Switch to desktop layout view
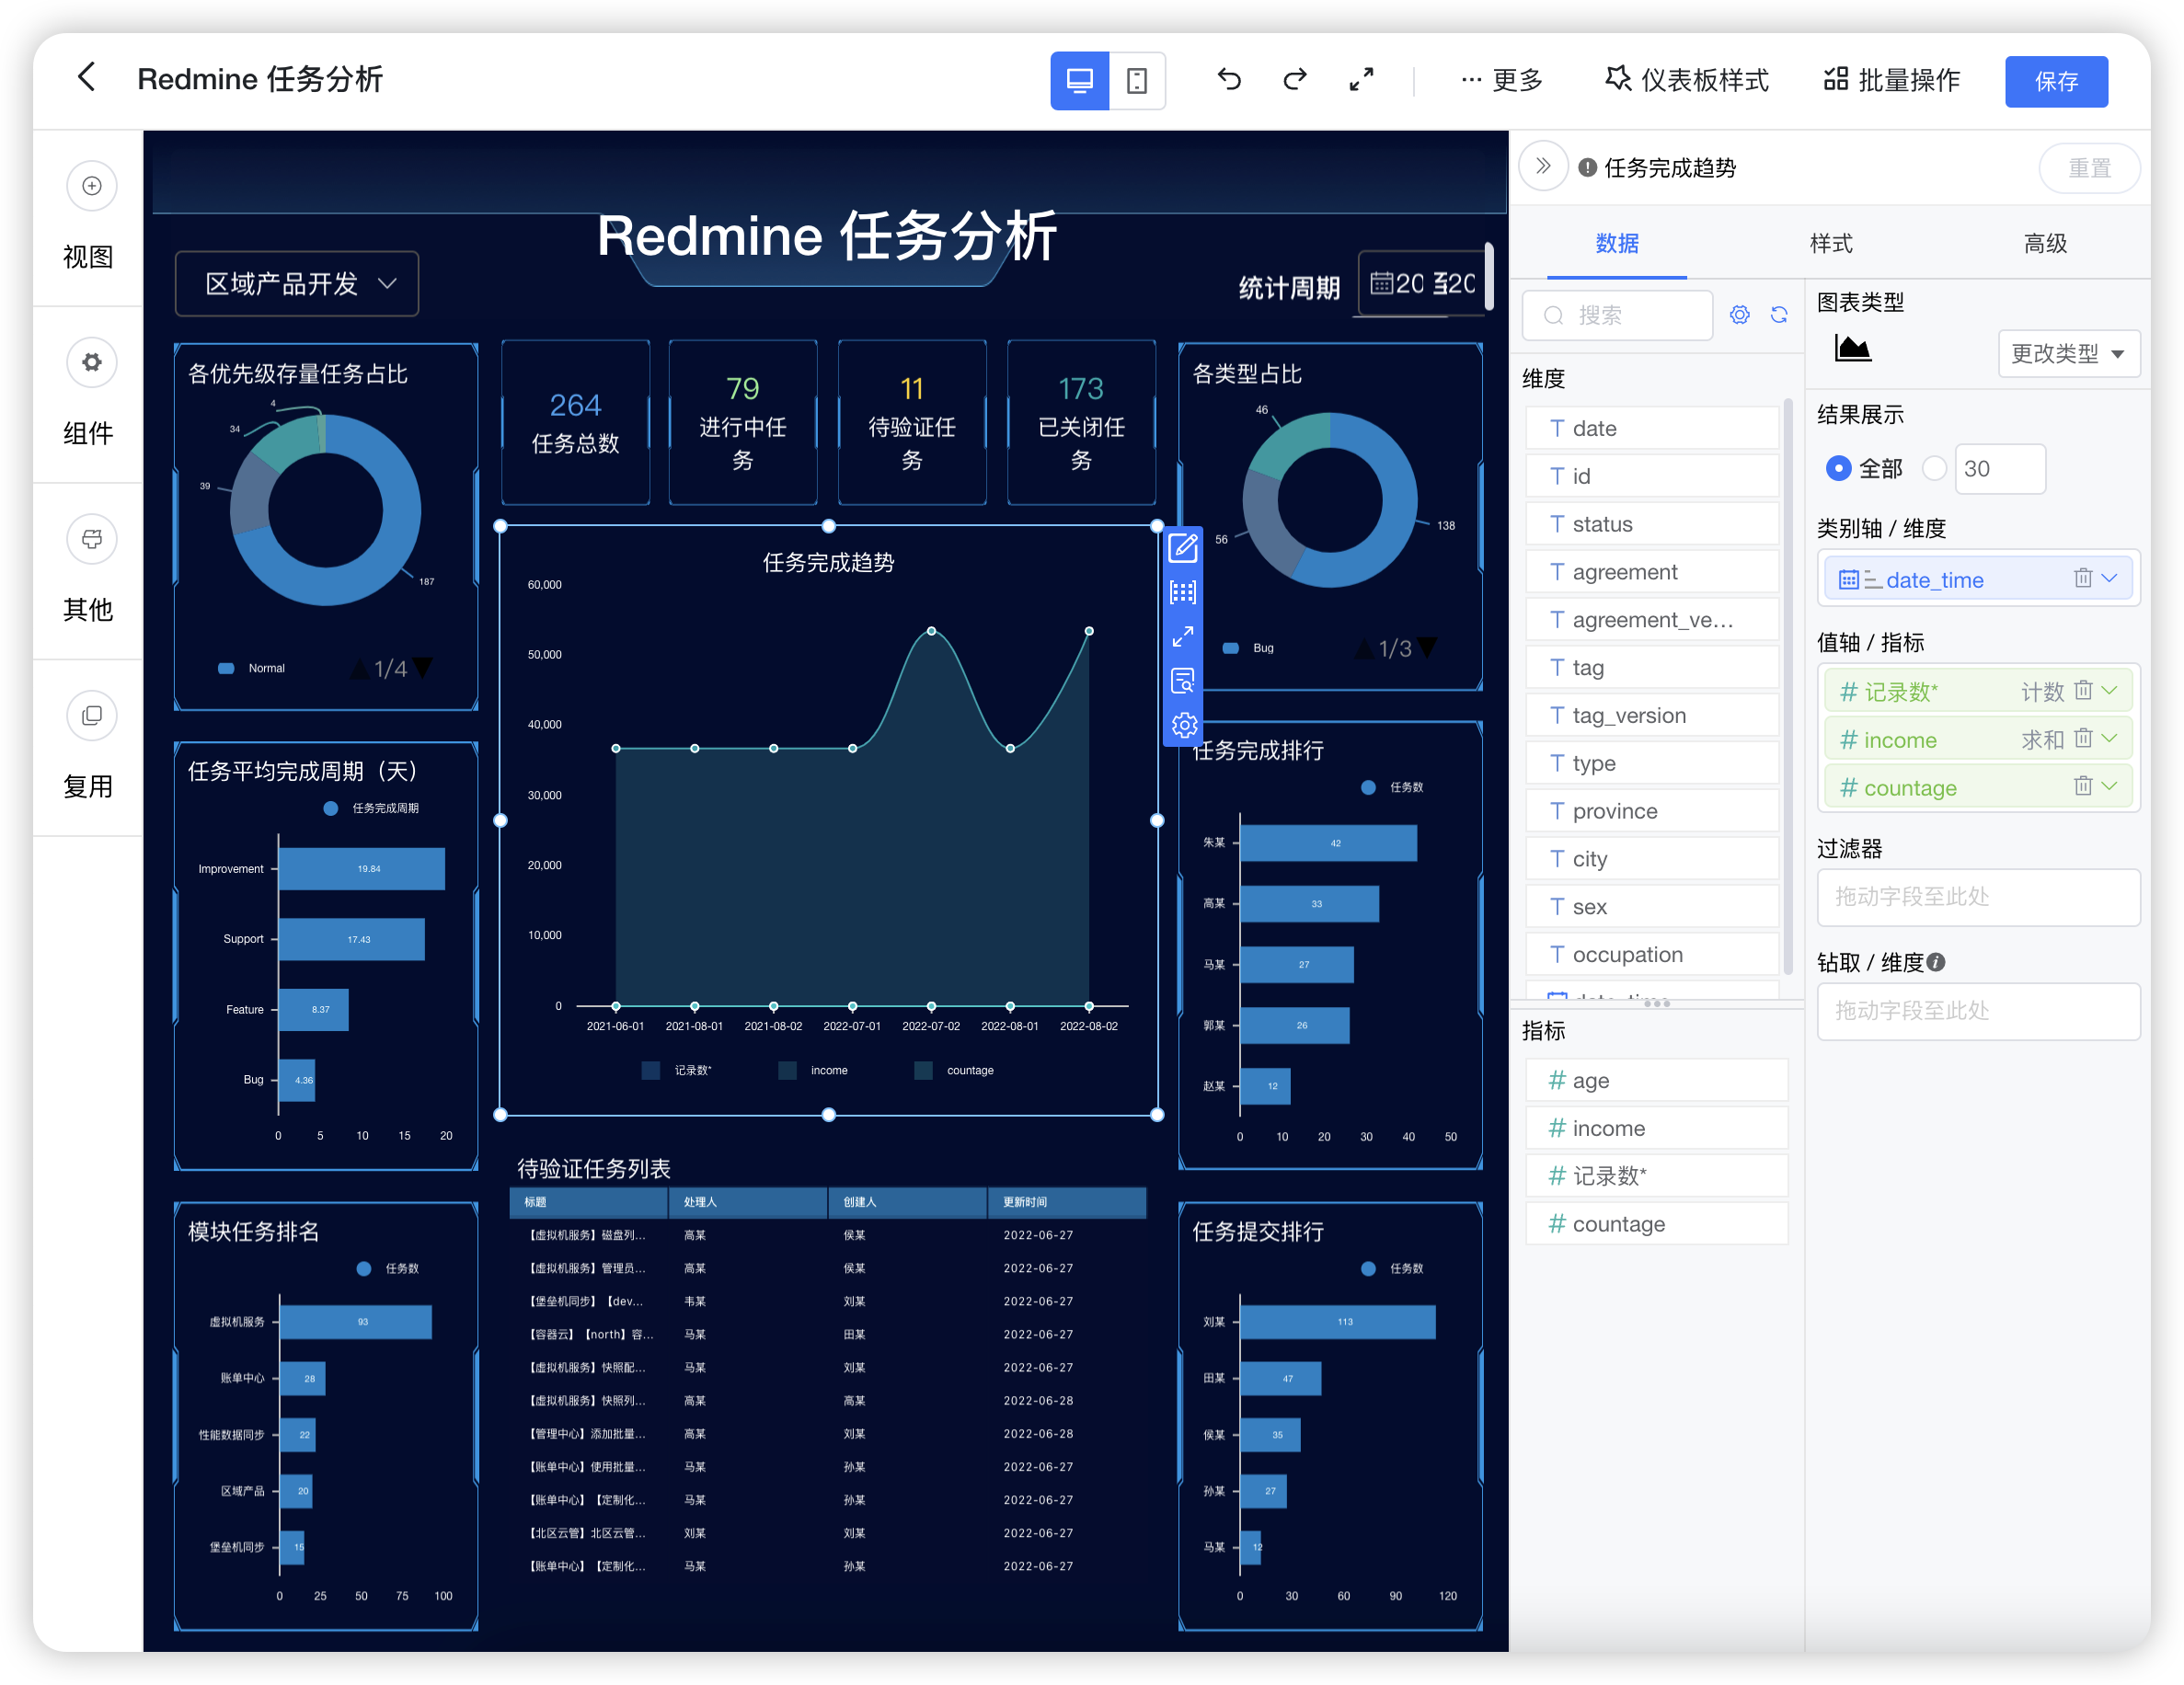Viewport: 2184px width, 1685px height. 1079,80
